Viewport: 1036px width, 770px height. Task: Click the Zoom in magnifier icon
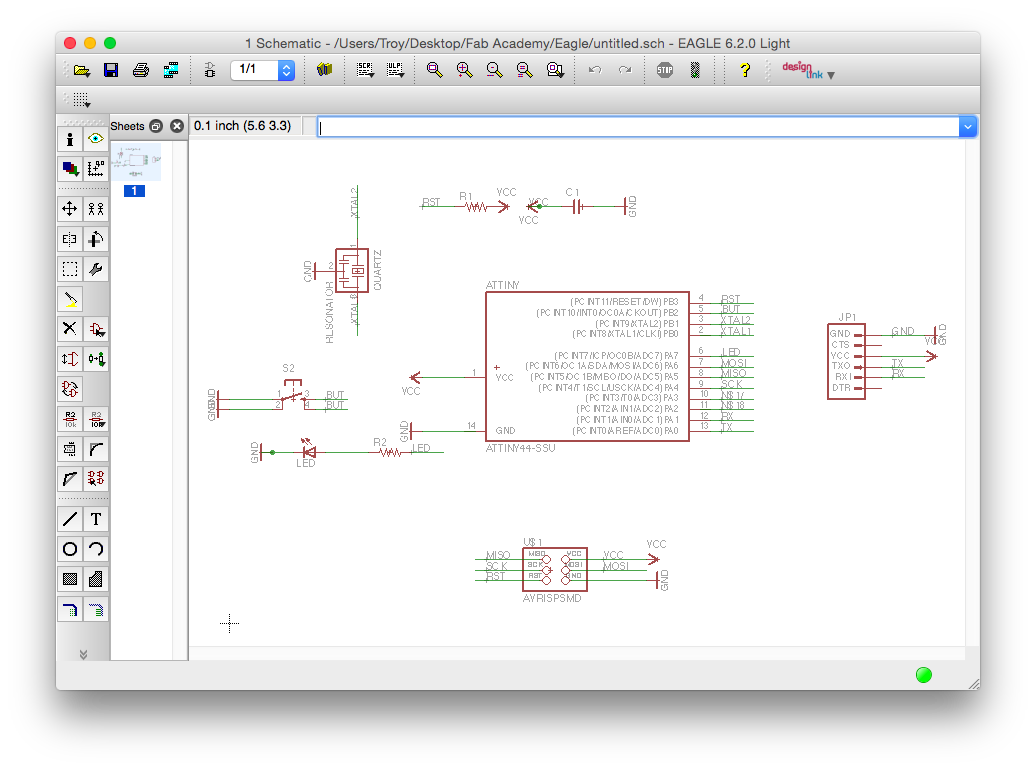(x=464, y=70)
